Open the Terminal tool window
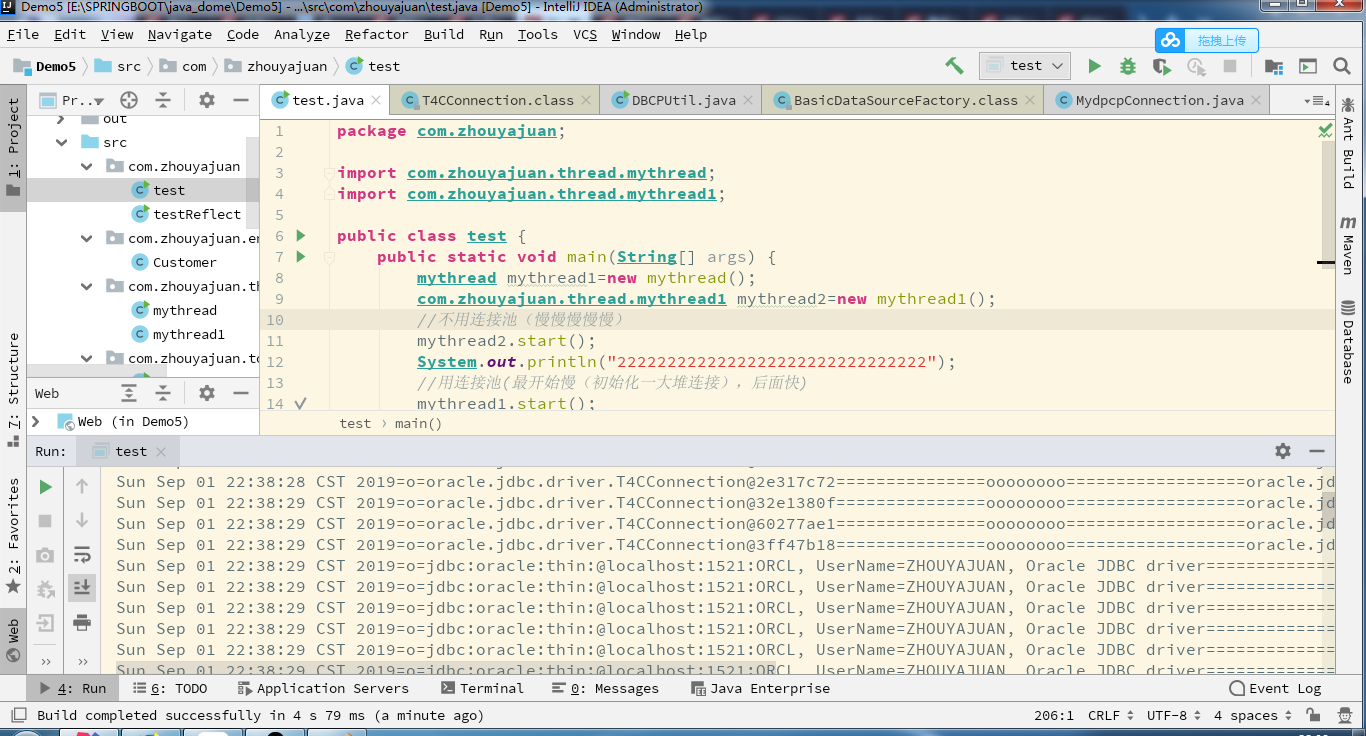 pyautogui.click(x=482, y=688)
